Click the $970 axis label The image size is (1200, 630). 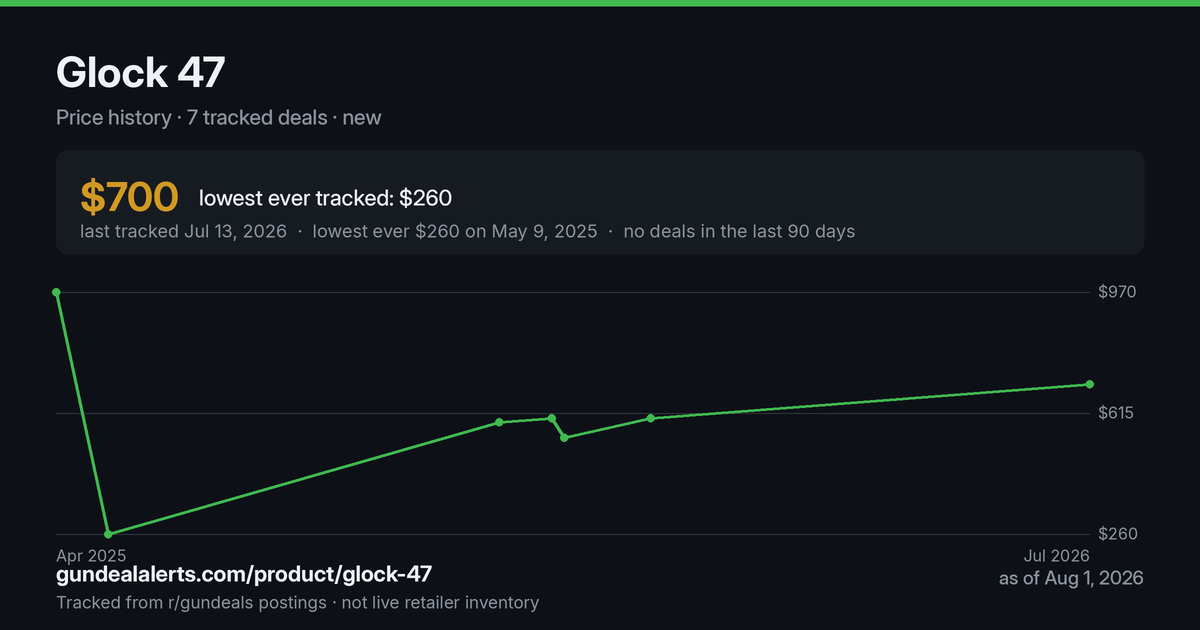1117,292
